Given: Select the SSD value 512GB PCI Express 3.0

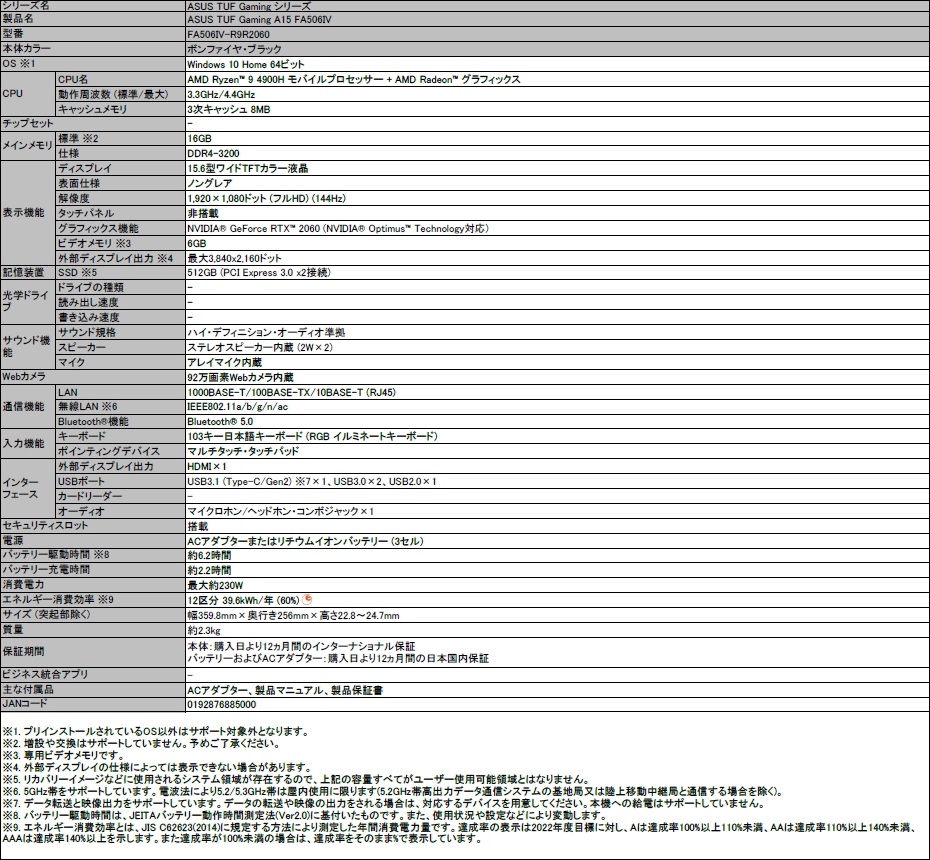Looking at the screenshot, I should tap(259, 273).
